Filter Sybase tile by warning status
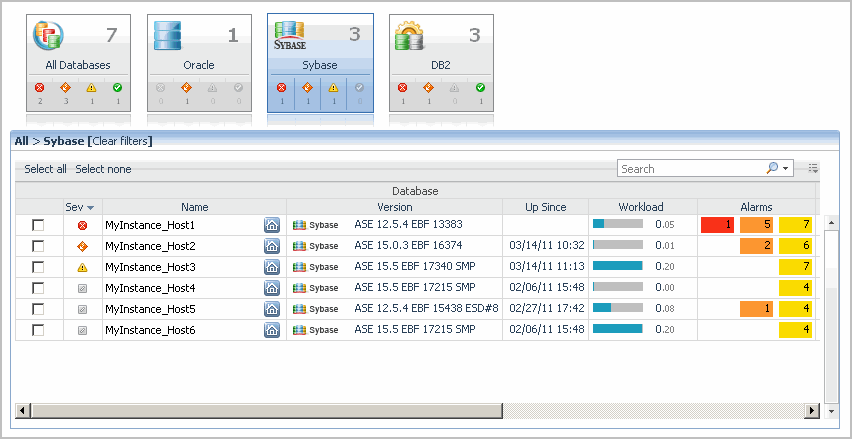The width and height of the screenshot is (852, 439). [333, 87]
